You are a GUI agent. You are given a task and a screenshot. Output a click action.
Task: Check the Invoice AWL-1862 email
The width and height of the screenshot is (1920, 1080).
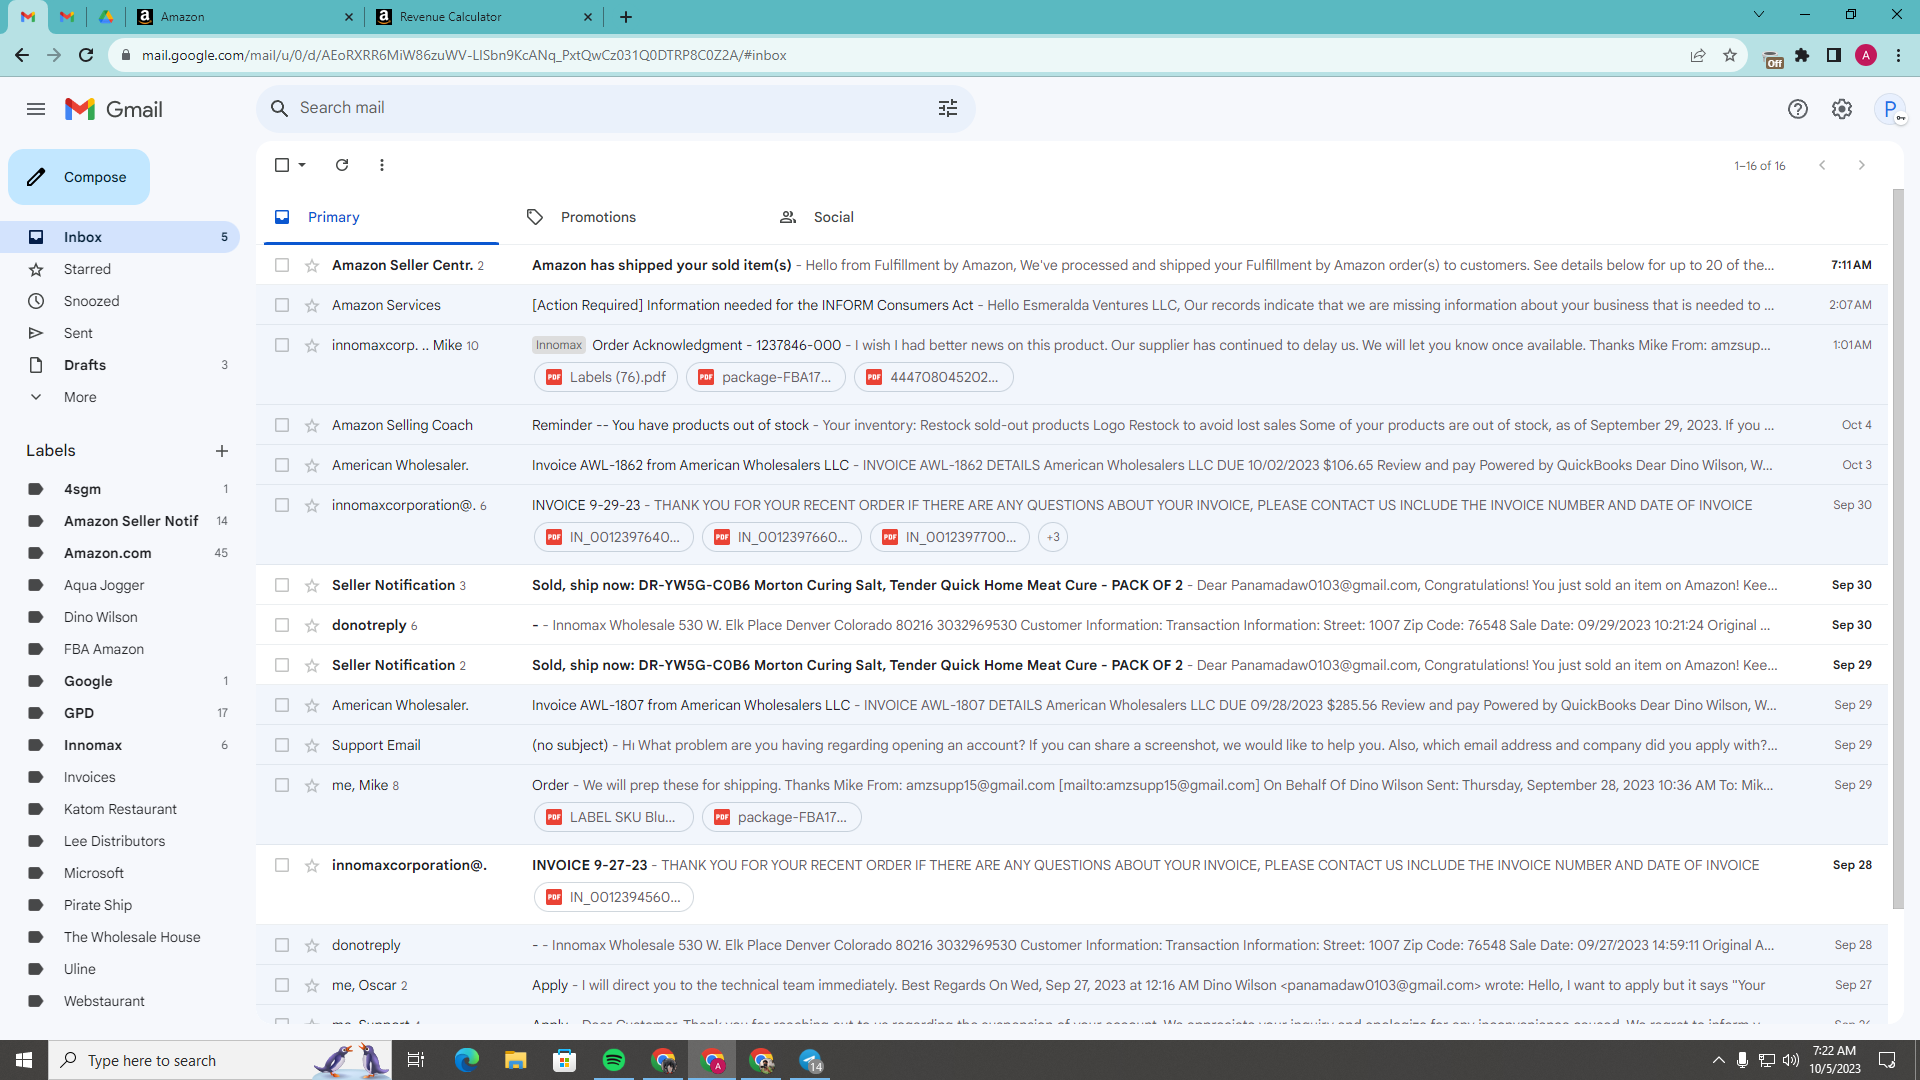coord(282,465)
